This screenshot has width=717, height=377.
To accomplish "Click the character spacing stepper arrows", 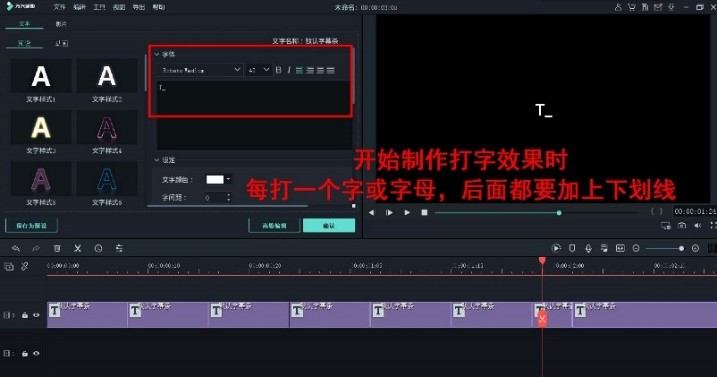I will (229, 198).
